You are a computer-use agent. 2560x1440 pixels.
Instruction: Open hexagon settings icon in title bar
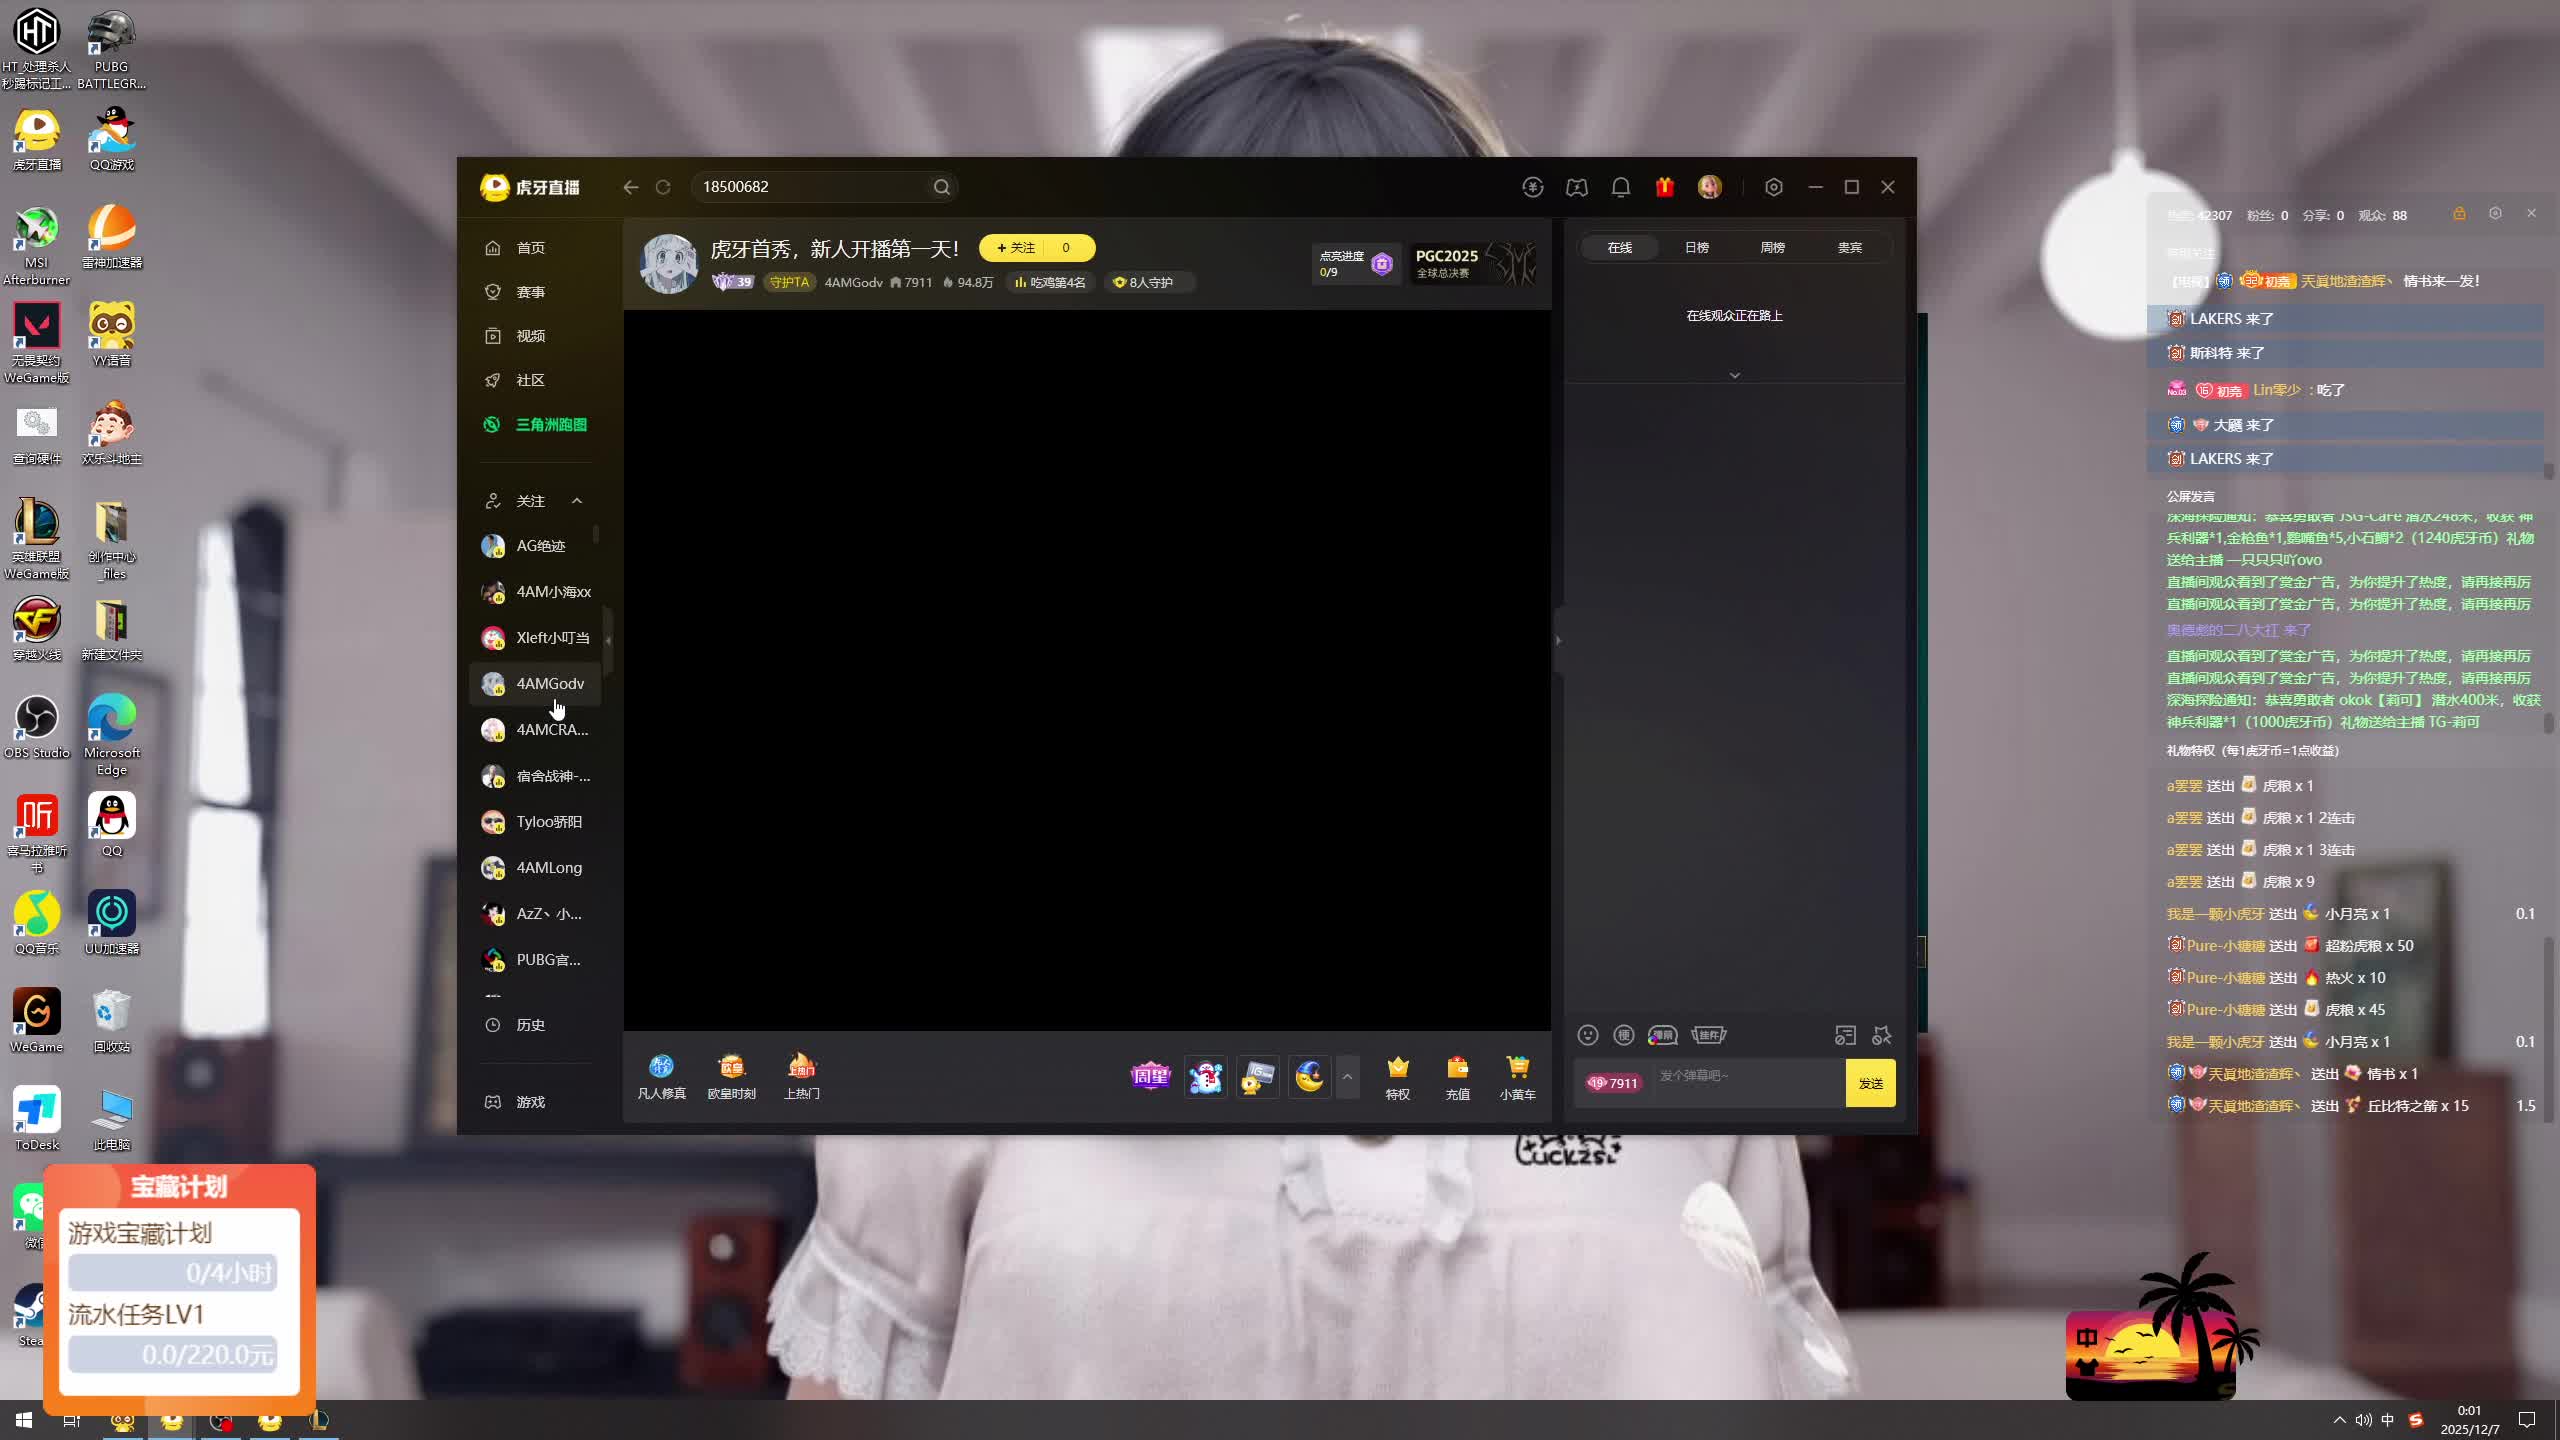tap(1773, 187)
